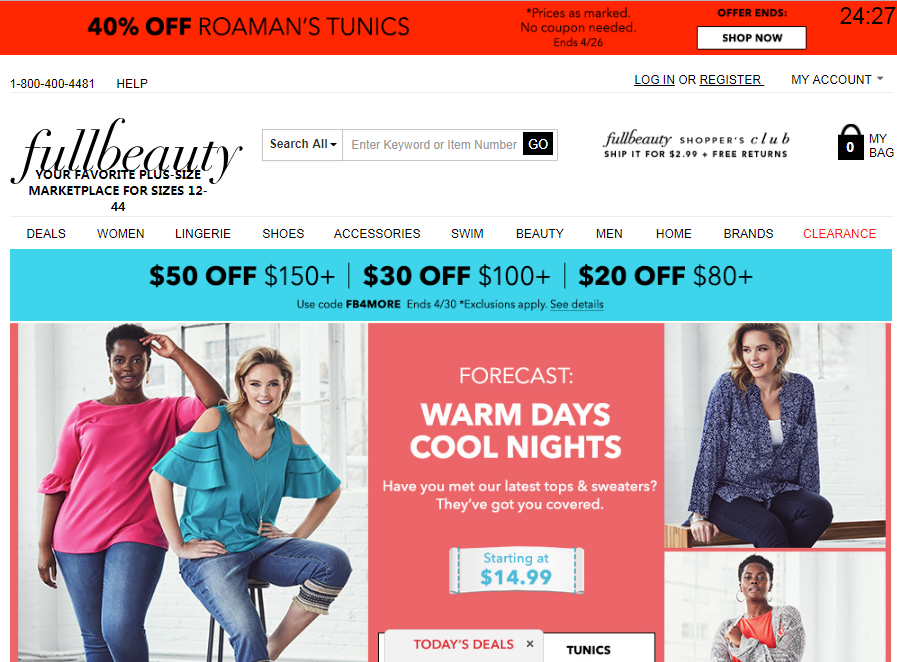Click the GO search button
Image resolution: width=897 pixels, height=662 pixels.
[538, 144]
